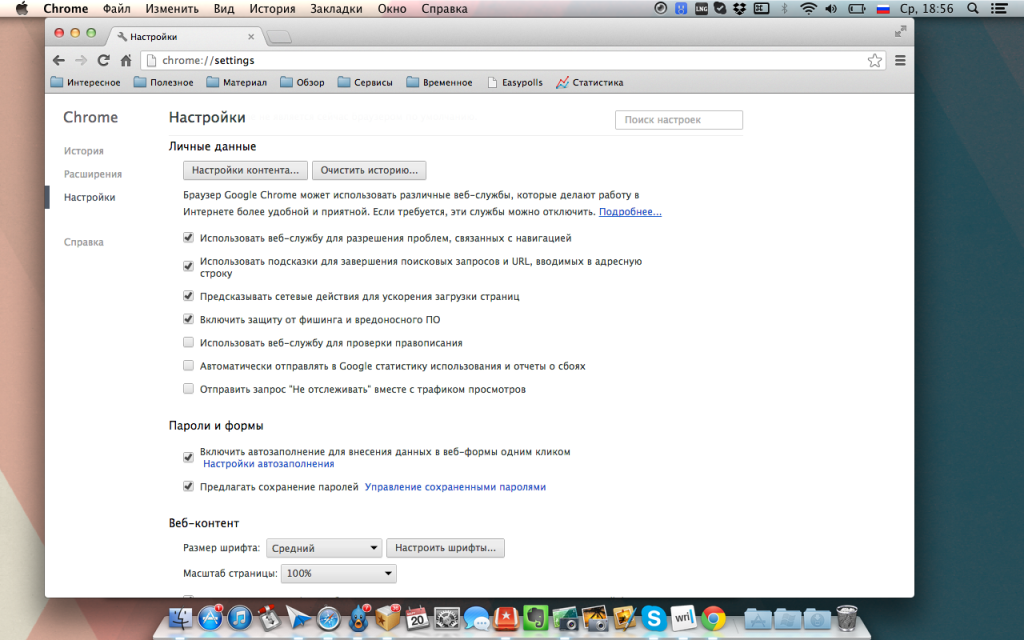Image resolution: width=1024 pixels, height=640 pixels.
Task: Launch Messages from the Dock
Action: coord(477,618)
